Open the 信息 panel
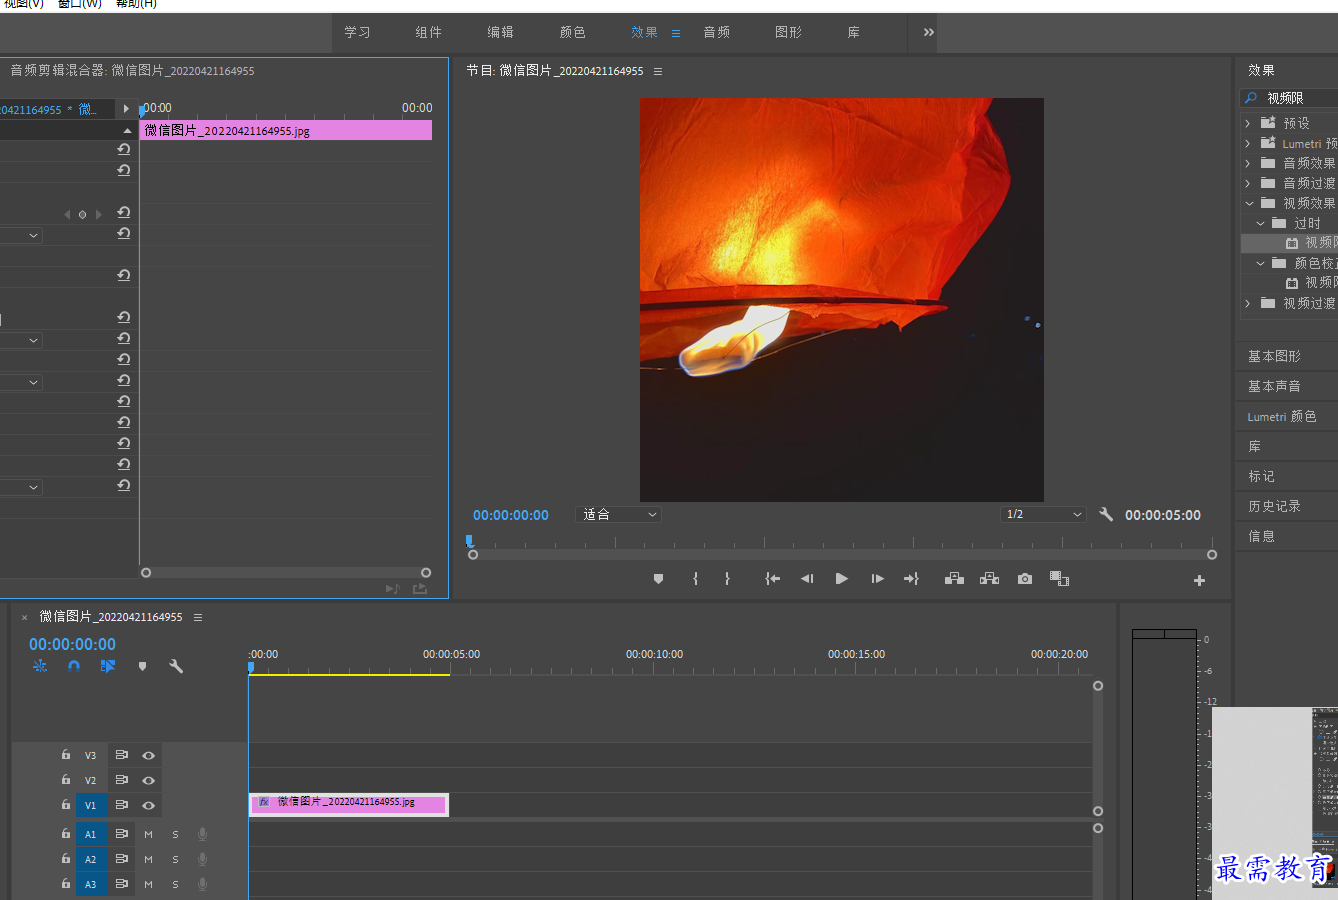The width and height of the screenshot is (1338, 900). 1261,536
